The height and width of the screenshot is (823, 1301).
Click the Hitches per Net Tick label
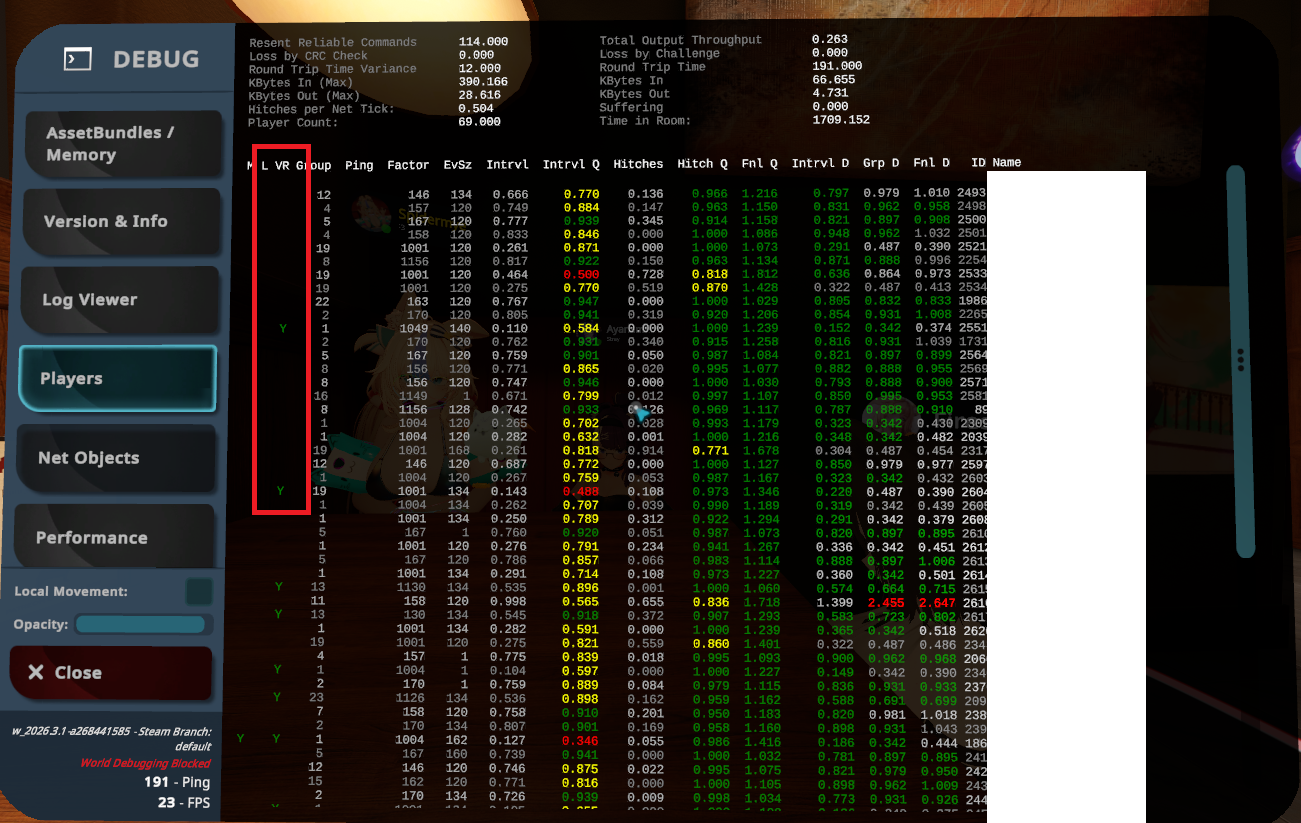coord(321,109)
